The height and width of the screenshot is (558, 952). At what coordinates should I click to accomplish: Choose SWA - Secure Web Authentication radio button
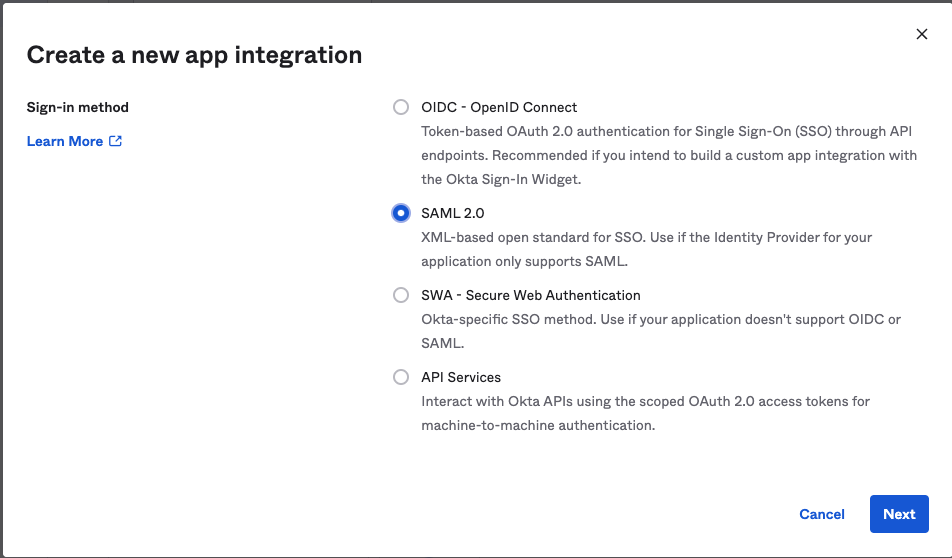401,295
